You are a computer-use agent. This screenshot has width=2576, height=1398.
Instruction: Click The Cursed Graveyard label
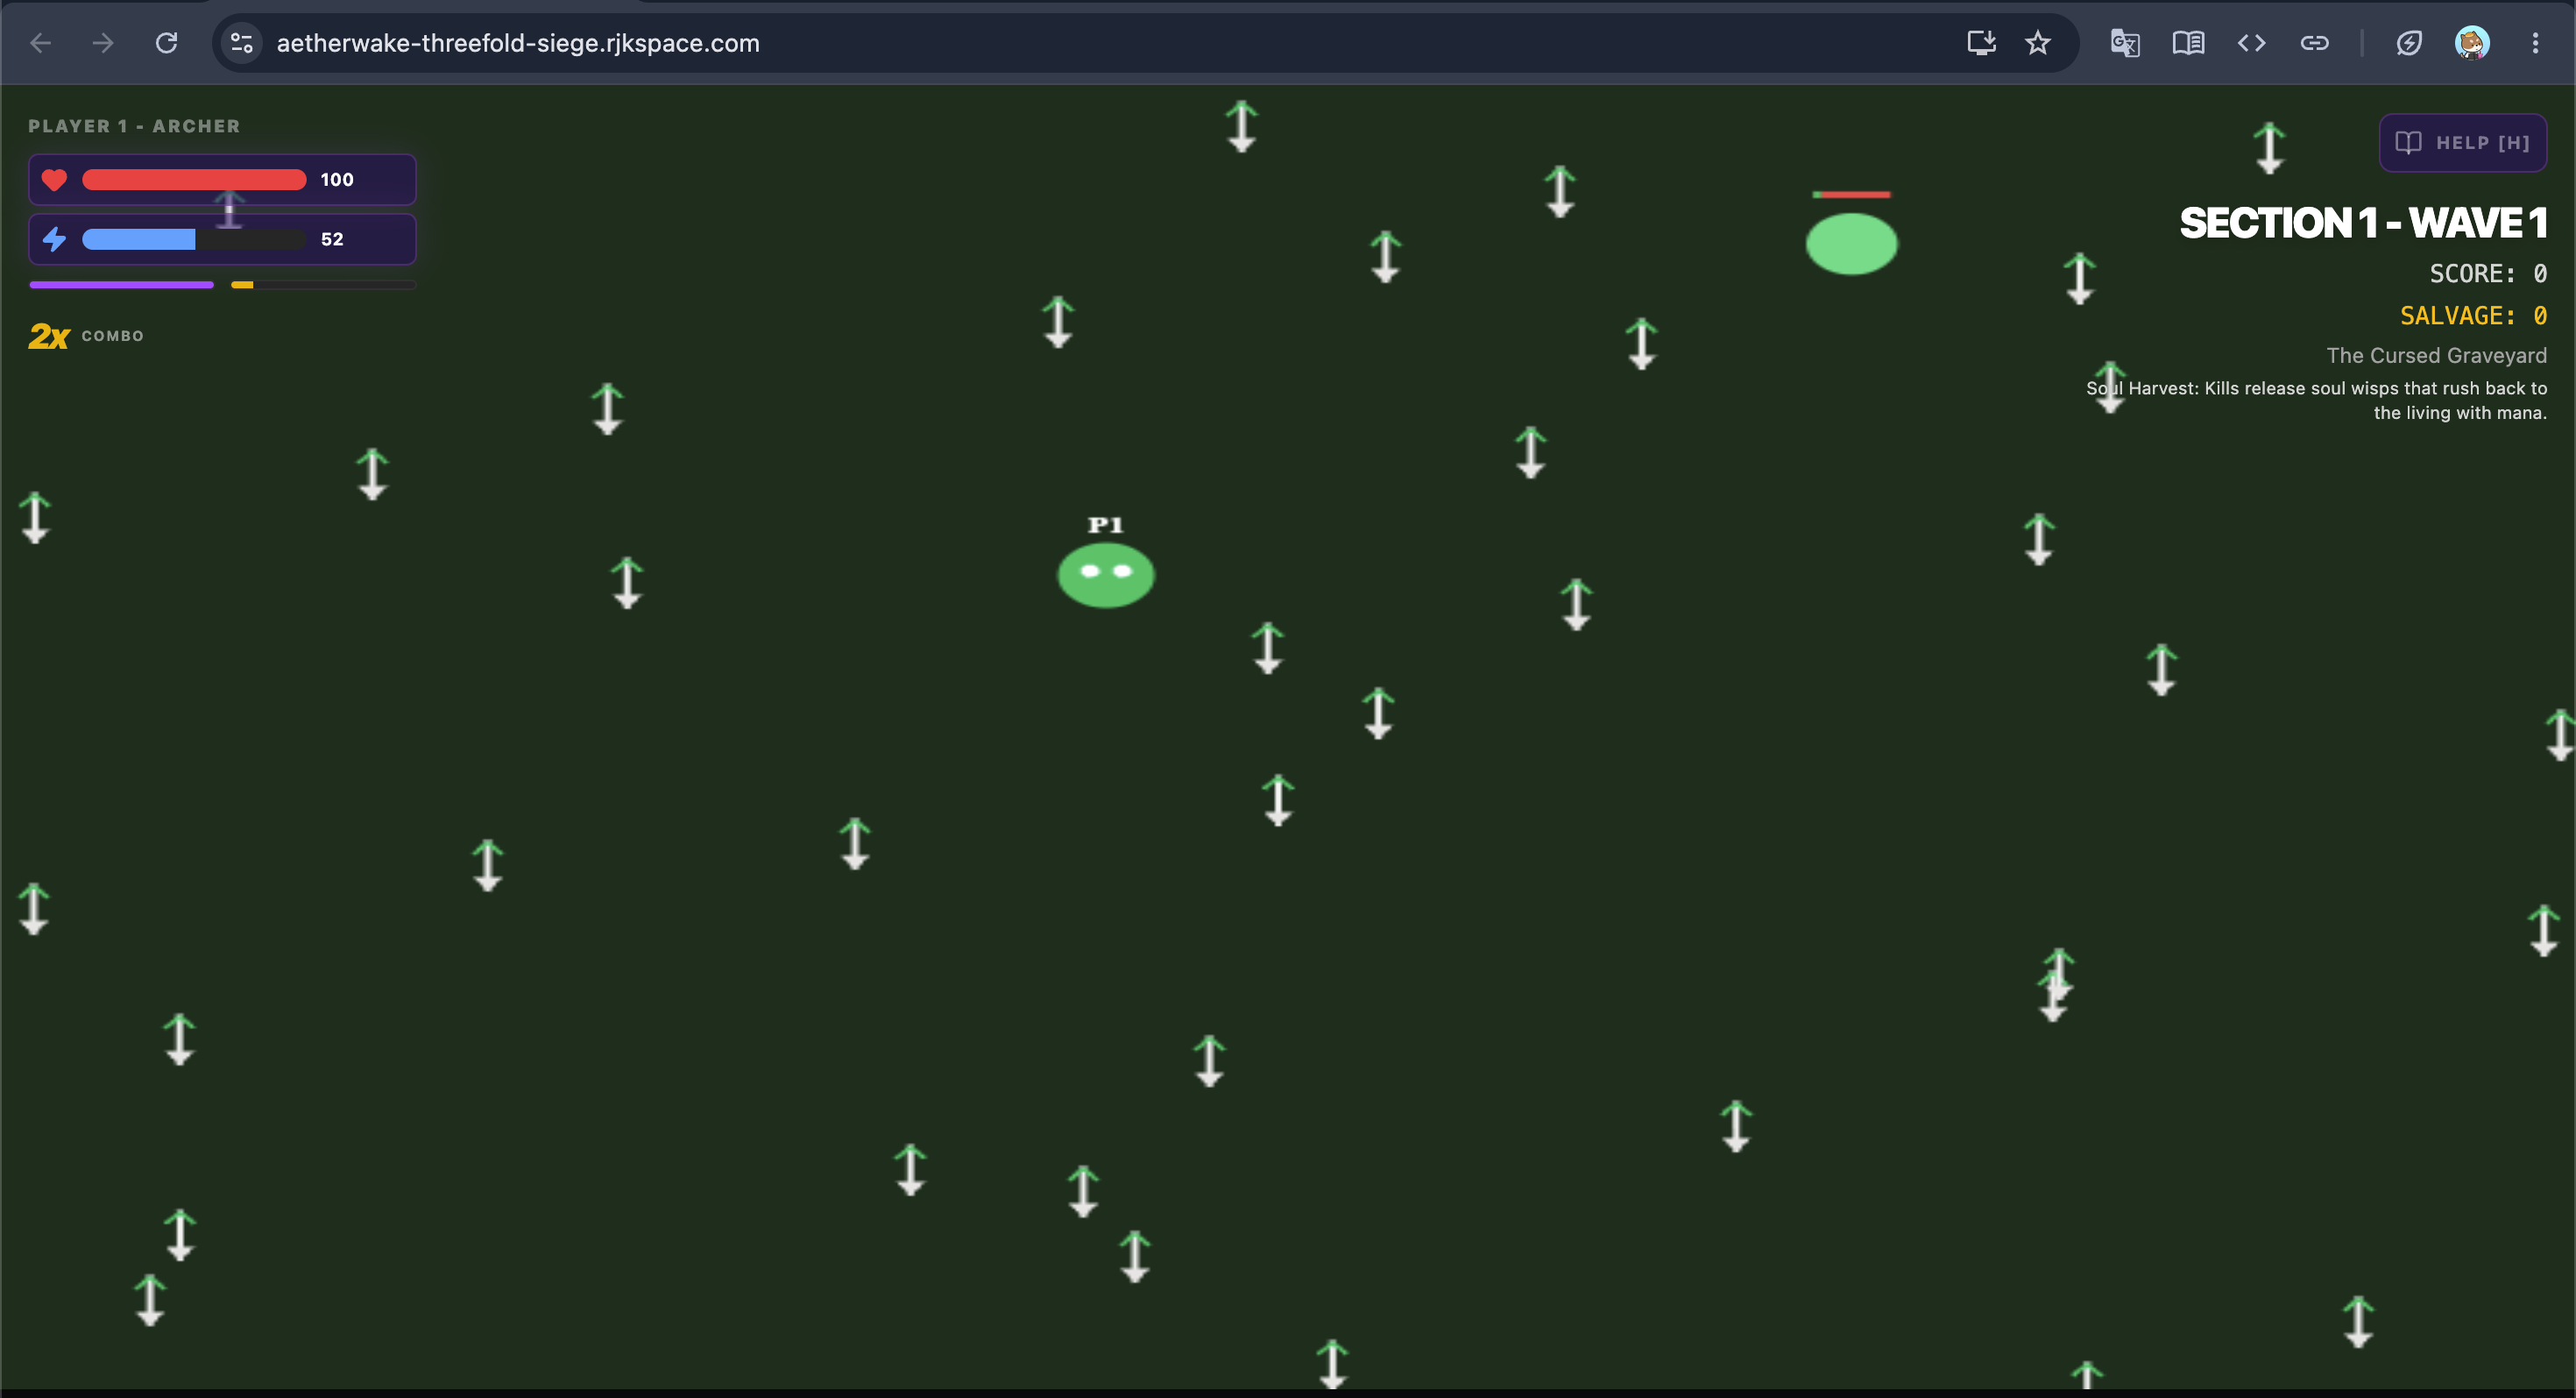pos(2436,355)
